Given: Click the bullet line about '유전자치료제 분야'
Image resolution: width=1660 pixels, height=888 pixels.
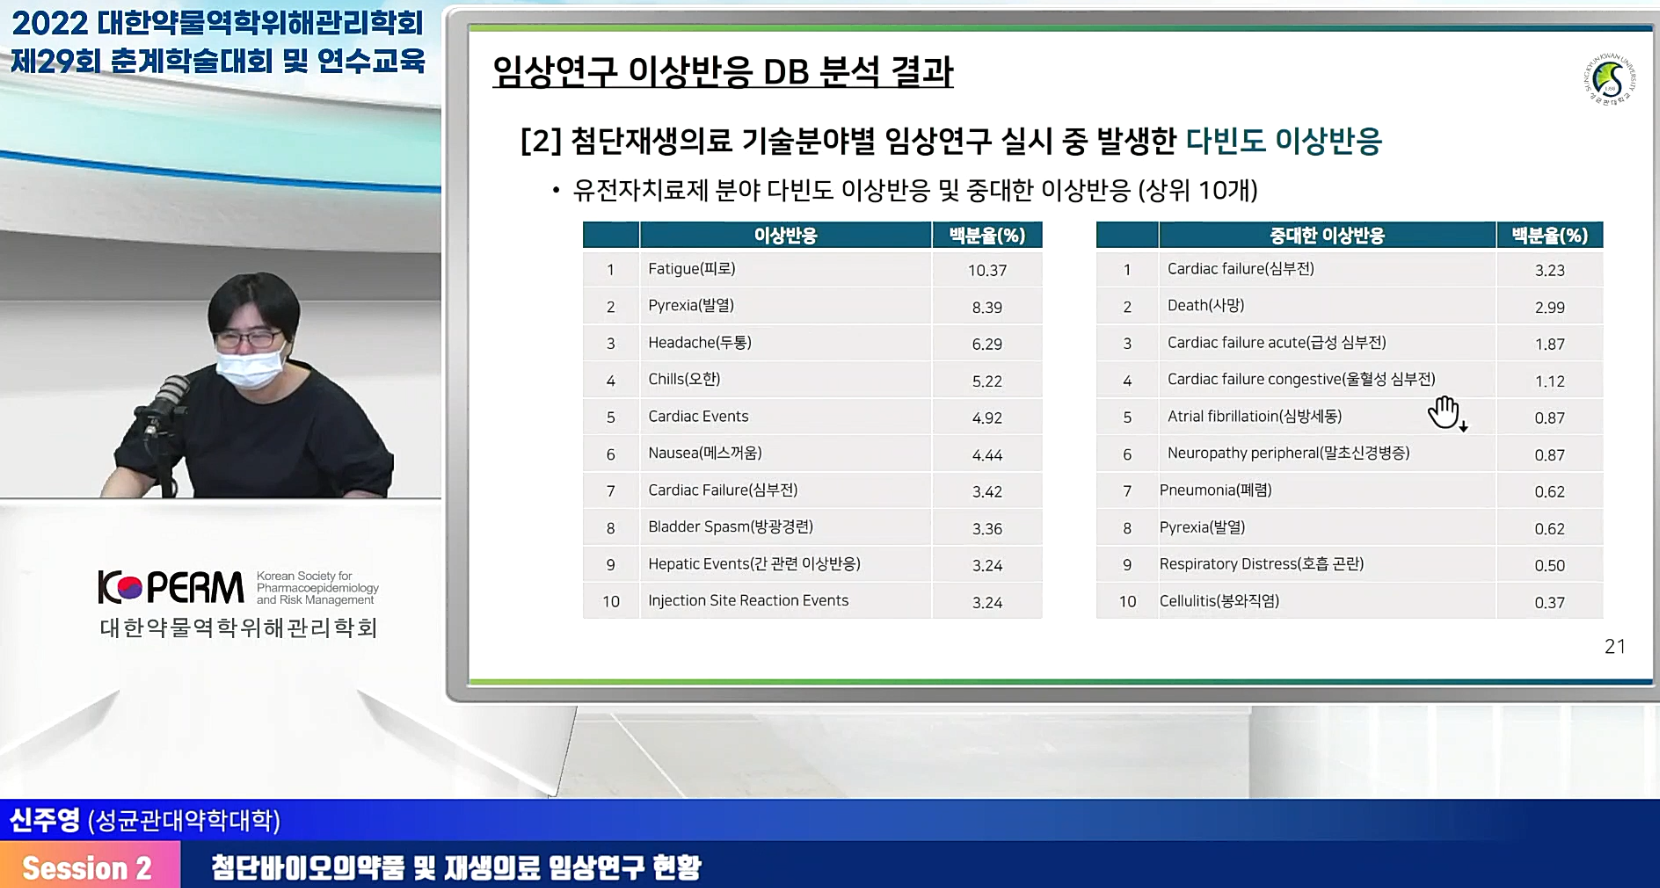Looking at the screenshot, I should pos(914,190).
